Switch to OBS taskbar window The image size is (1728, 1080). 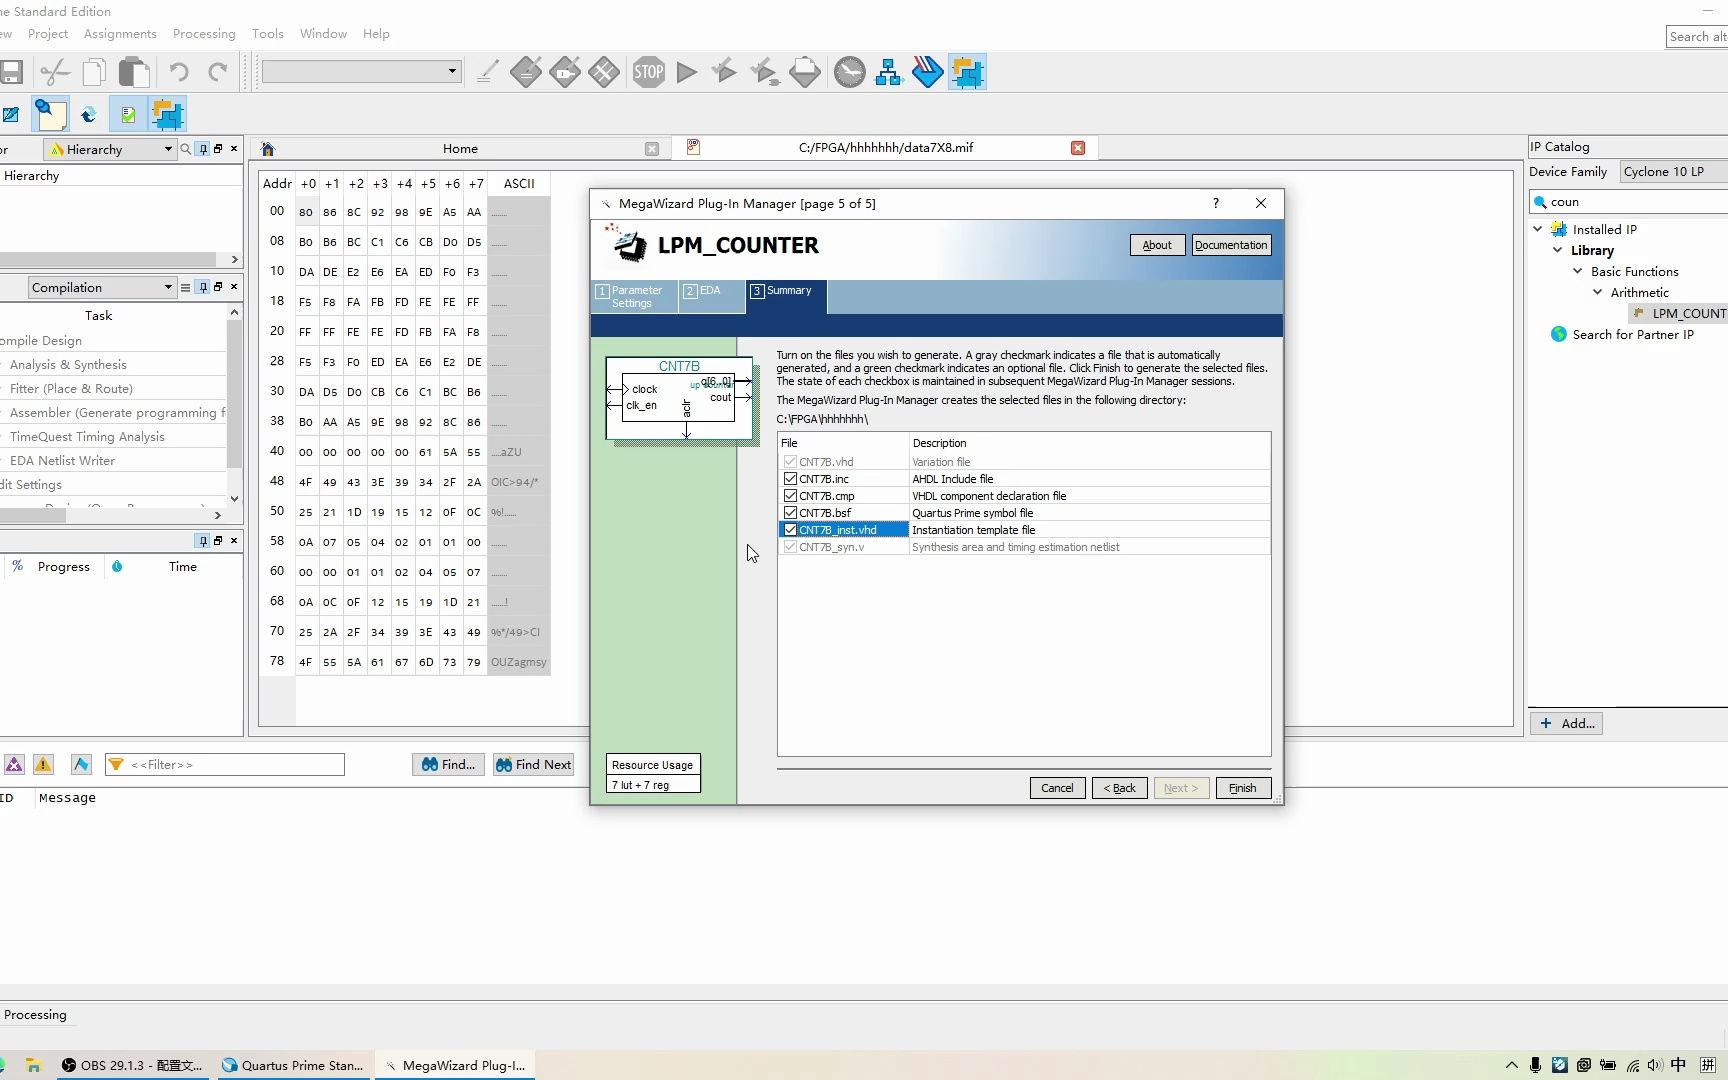pyautogui.click(x=132, y=1065)
